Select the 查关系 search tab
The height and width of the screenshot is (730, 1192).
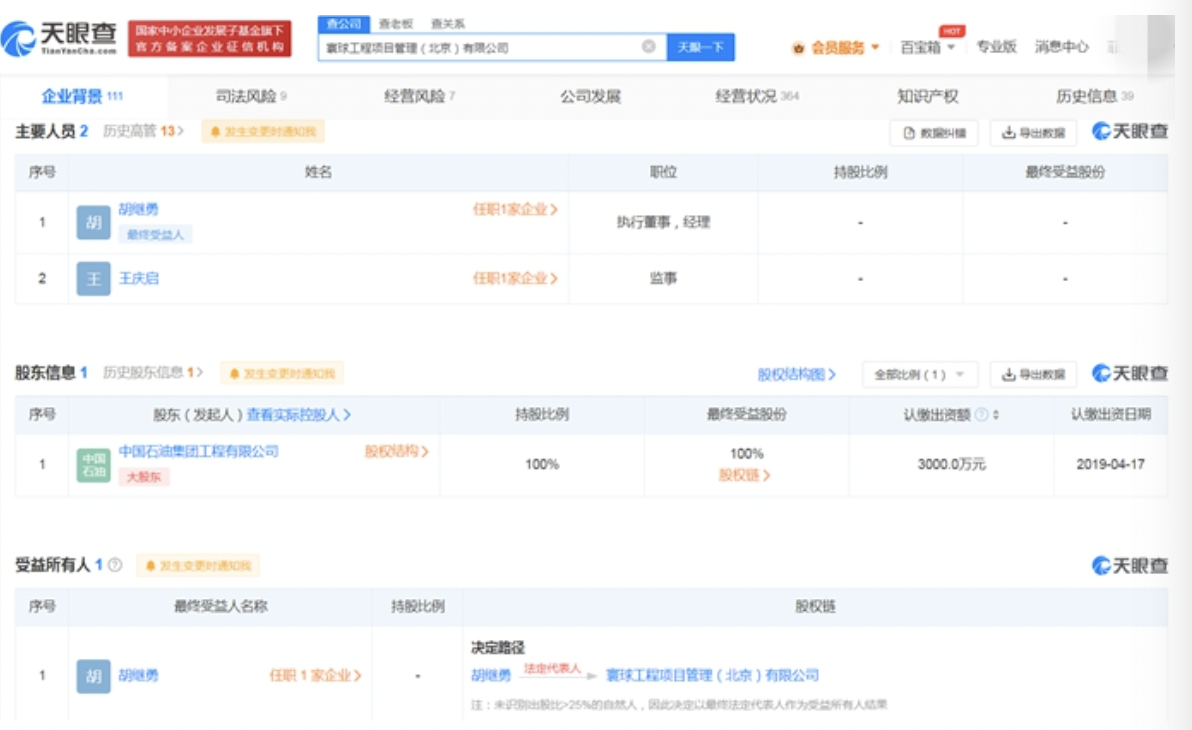(x=448, y=24)
